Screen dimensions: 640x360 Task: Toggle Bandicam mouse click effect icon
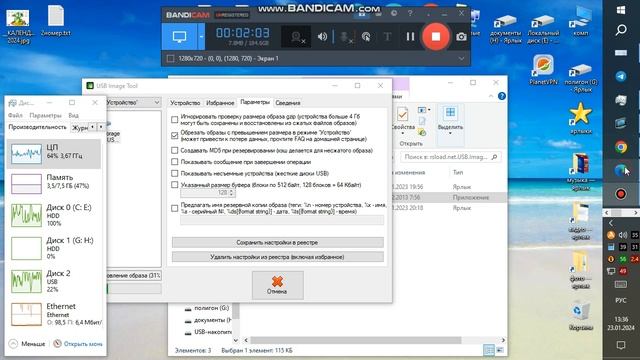[366, 37]
